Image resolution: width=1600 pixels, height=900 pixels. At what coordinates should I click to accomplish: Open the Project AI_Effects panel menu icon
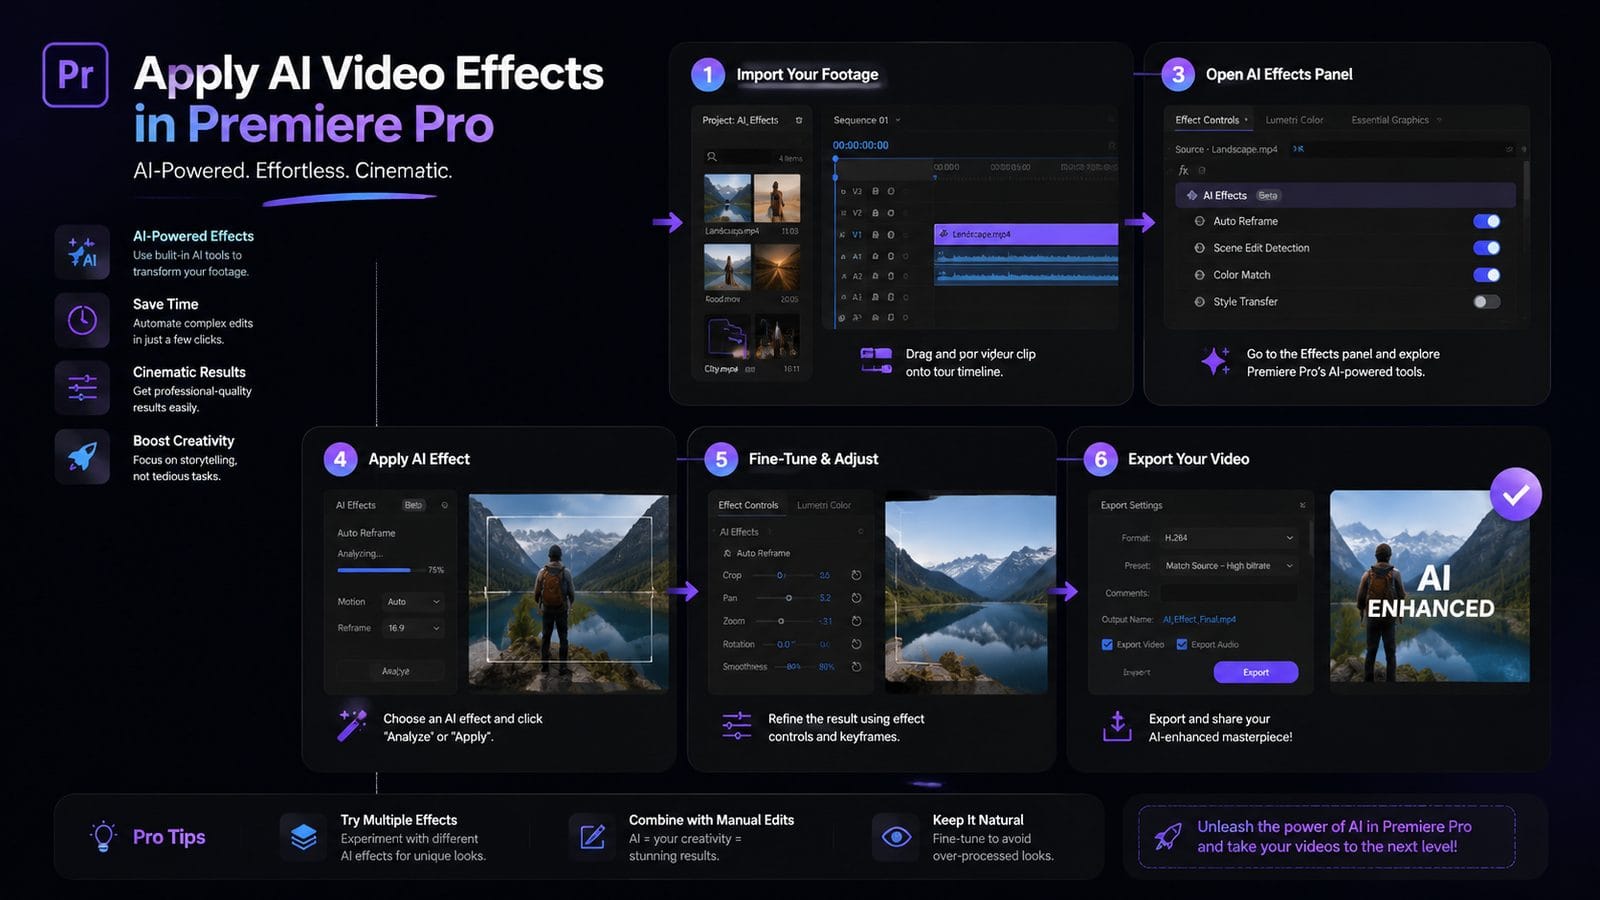click(x=798, y=120)
